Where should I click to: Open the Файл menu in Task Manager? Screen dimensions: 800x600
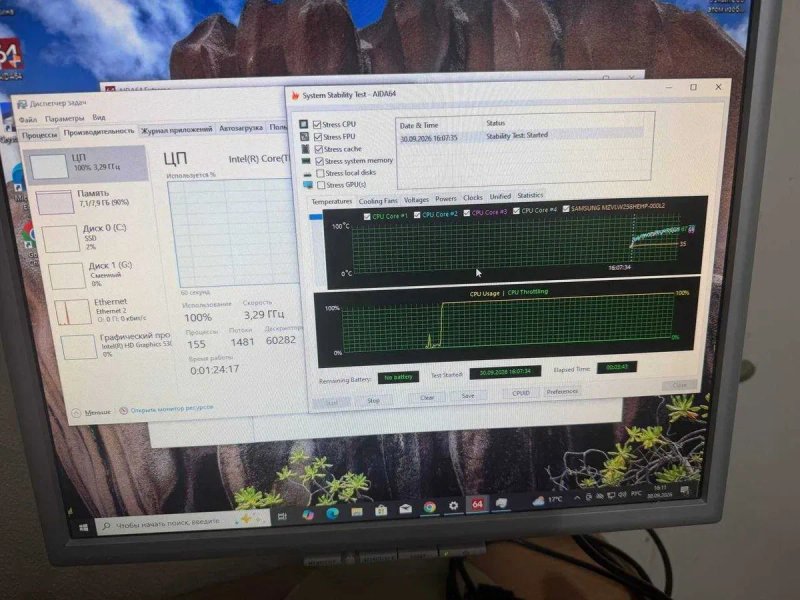pos(28,119)
